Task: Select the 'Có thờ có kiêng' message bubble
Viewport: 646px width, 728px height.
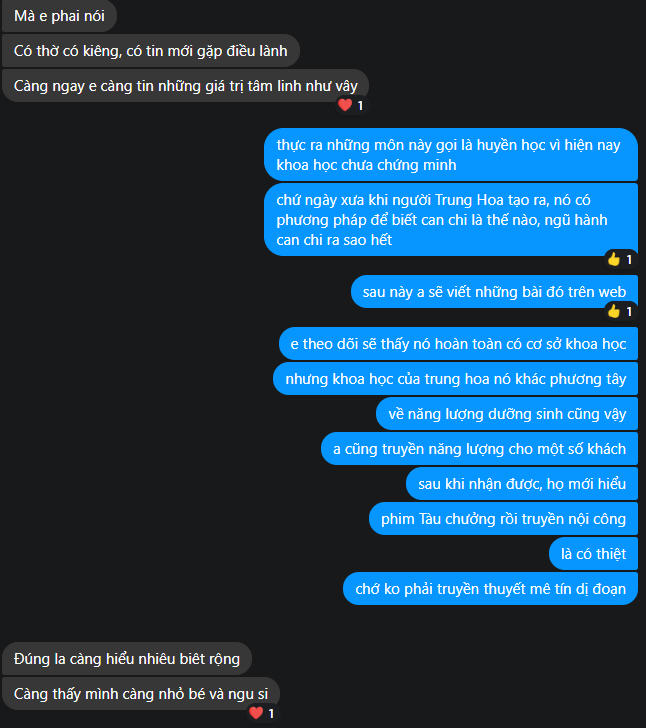Action: 151,51
